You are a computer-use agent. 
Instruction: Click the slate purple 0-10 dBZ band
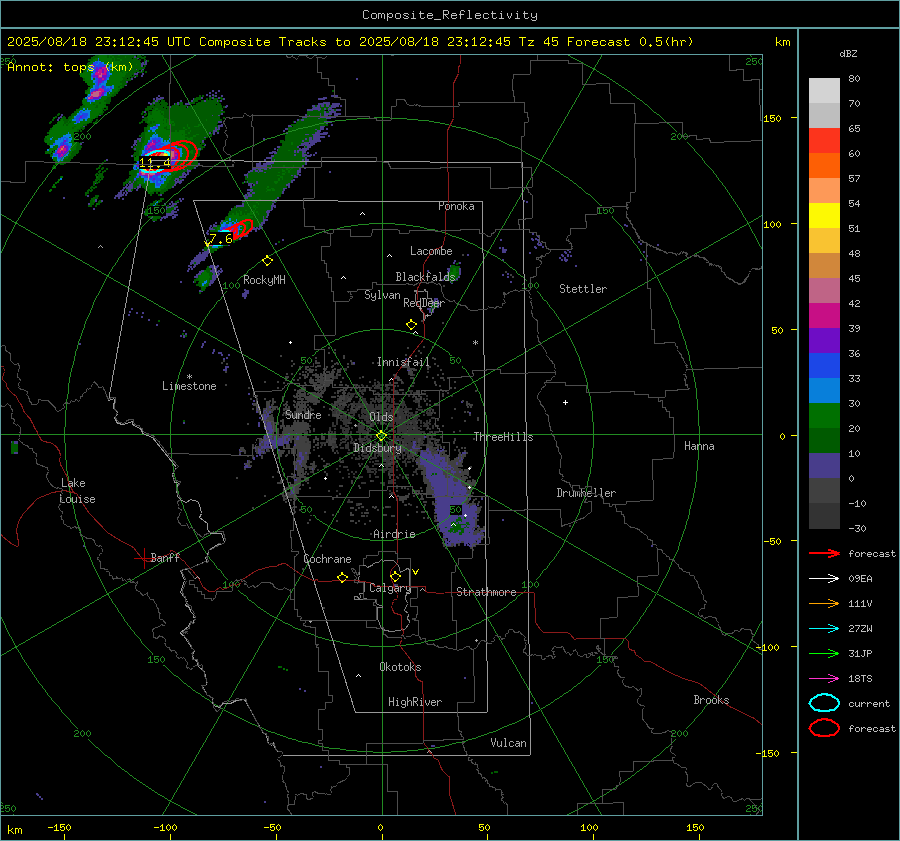click(x=824, y=466)
